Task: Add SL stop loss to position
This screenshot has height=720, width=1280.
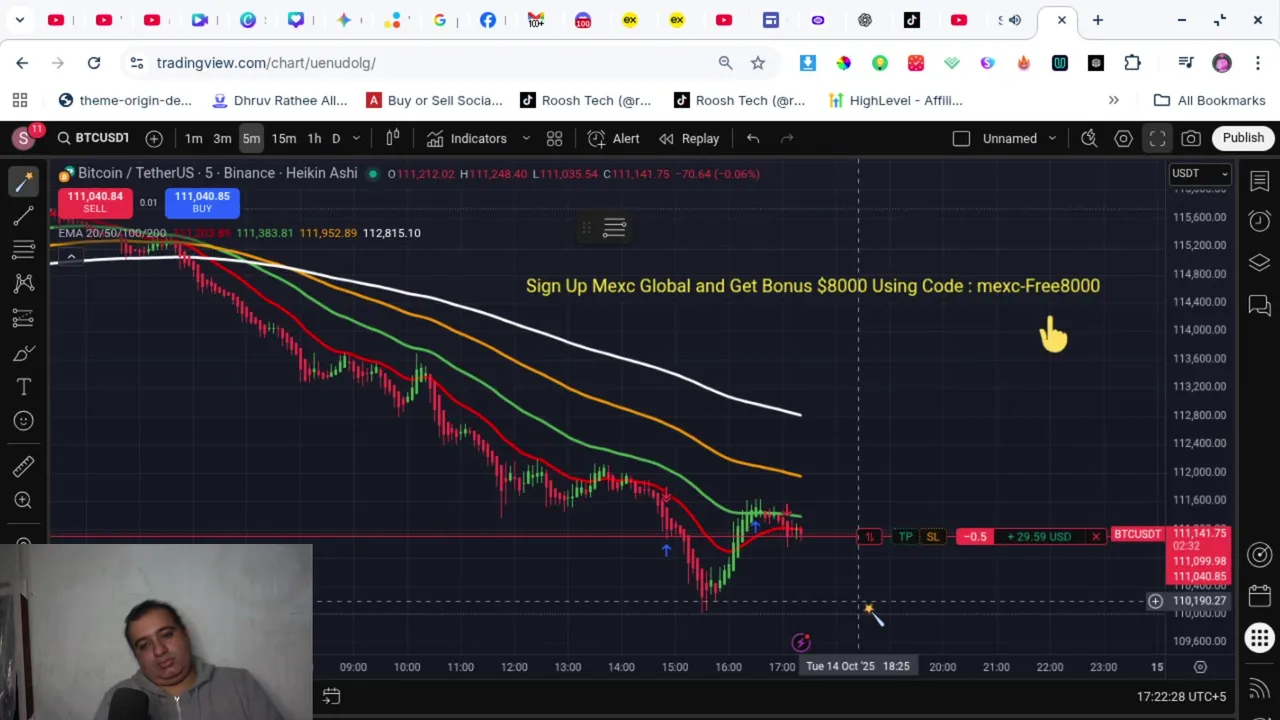Action: [x=932, y=537]
